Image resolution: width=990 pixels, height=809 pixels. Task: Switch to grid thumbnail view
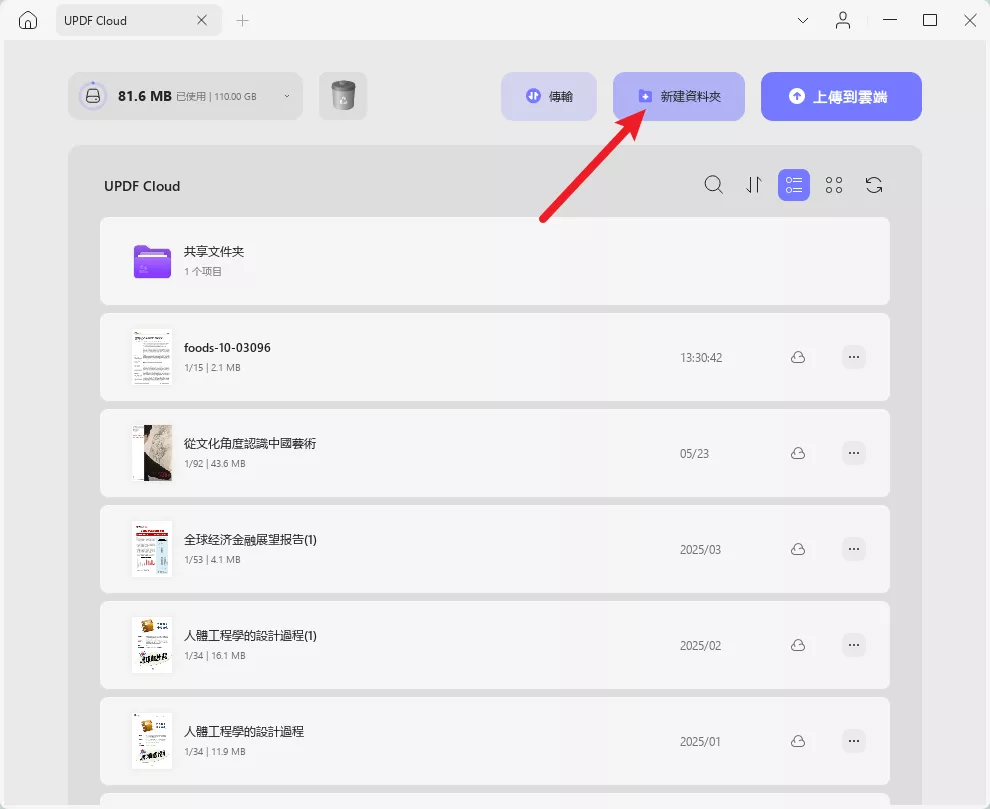(834, 185)
